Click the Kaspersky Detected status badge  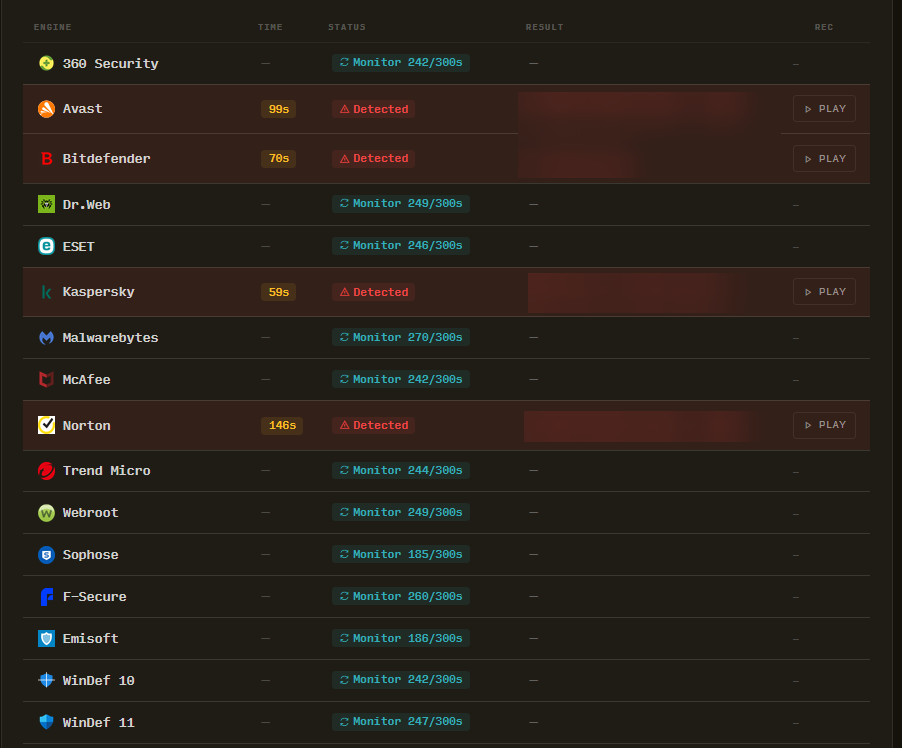coord(373,292)
